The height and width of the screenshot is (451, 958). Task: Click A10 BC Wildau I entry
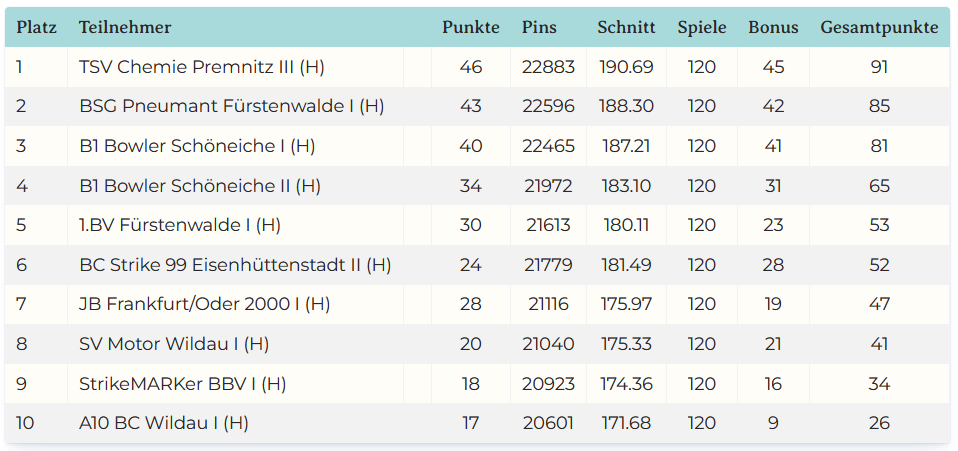(164, 423)
